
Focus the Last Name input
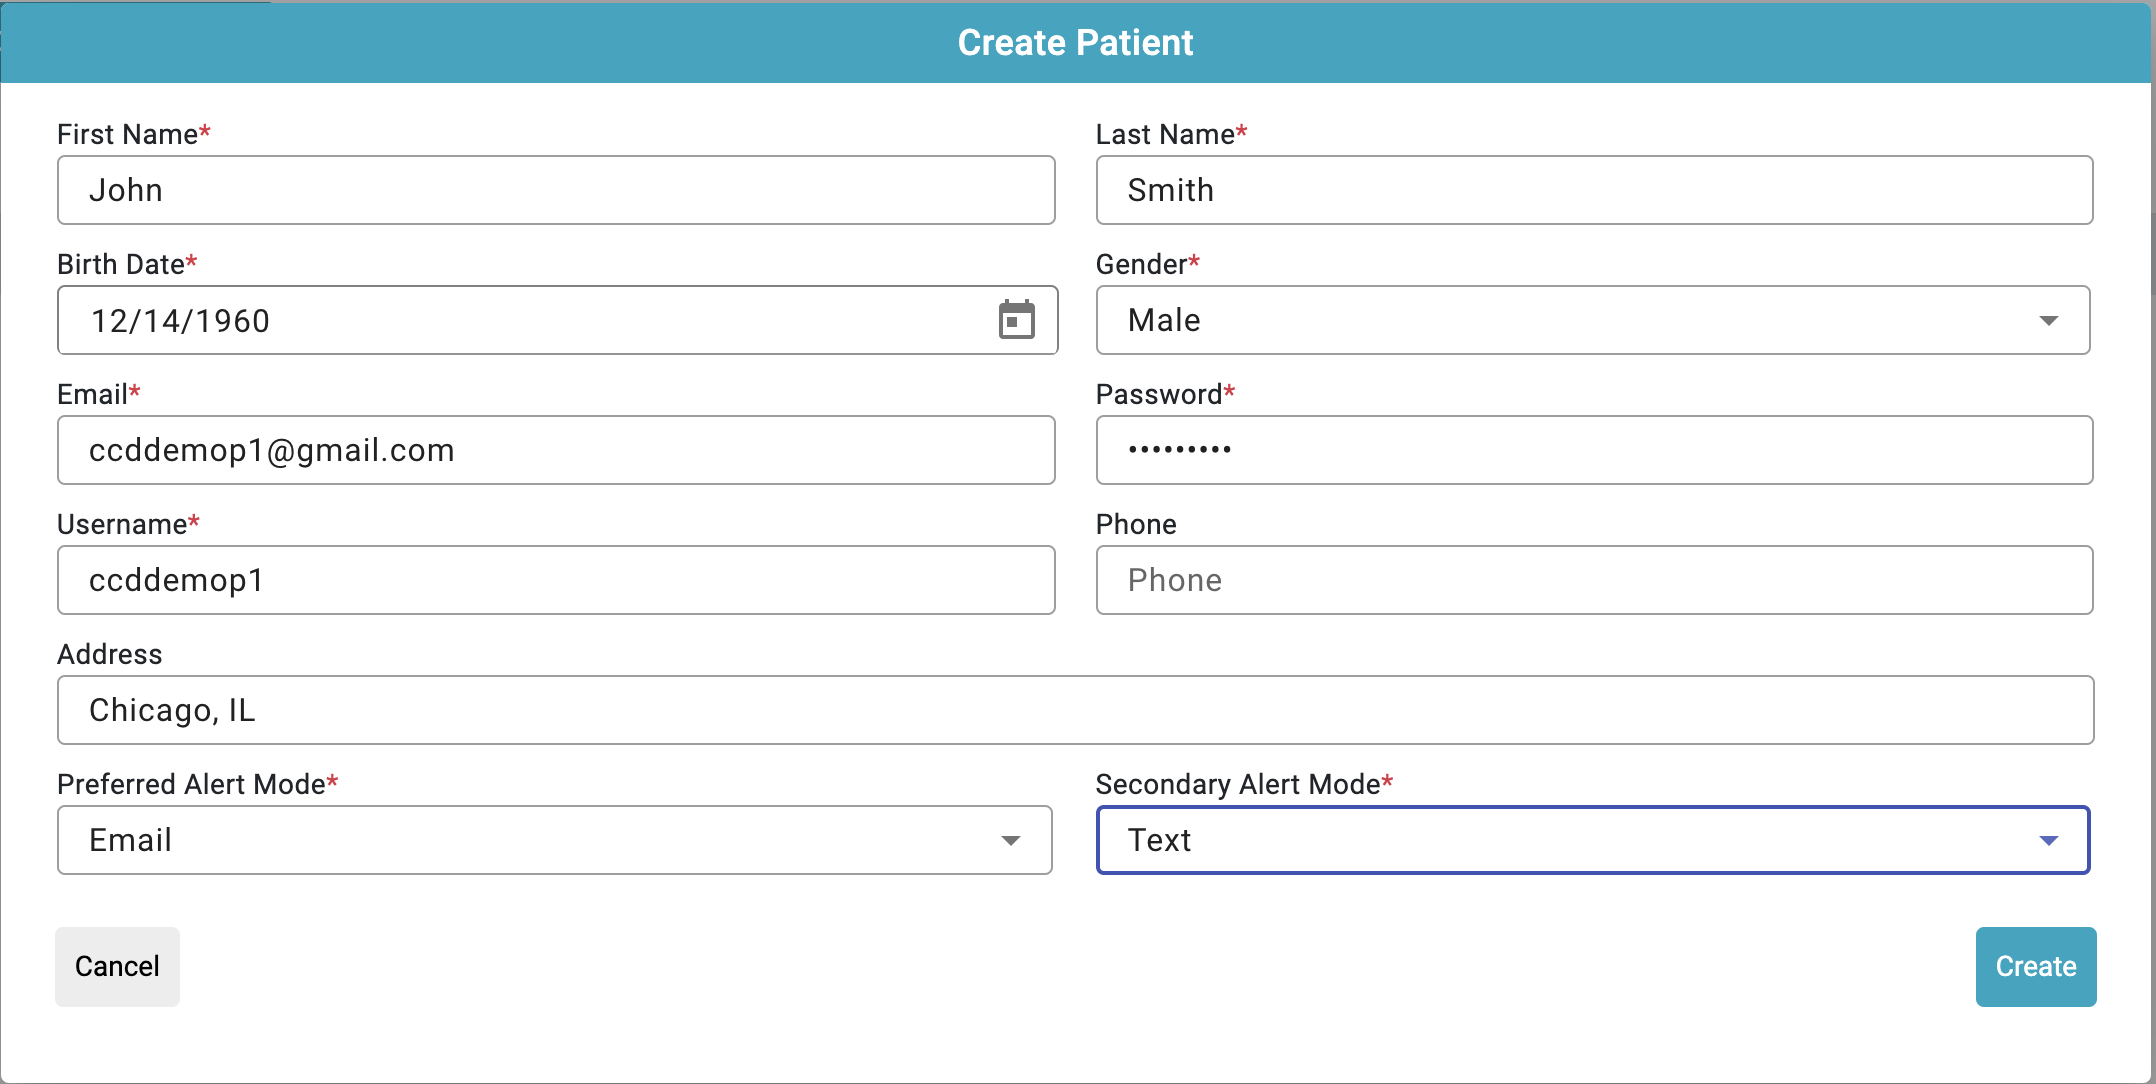pyautogui.click(x=1594, y=190)
